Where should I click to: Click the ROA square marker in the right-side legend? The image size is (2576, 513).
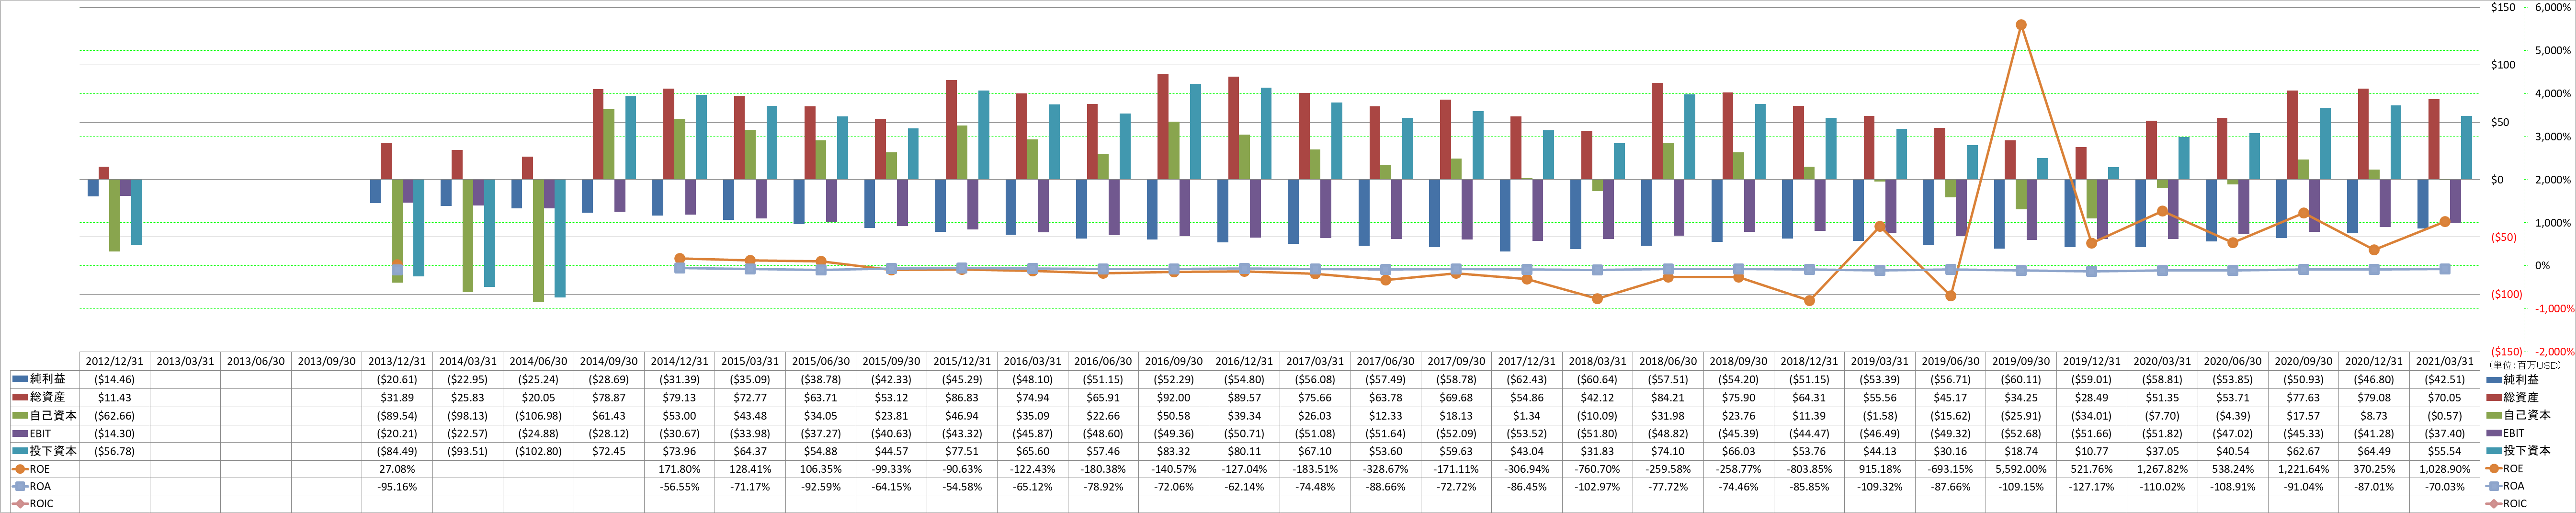point(2494,486)
